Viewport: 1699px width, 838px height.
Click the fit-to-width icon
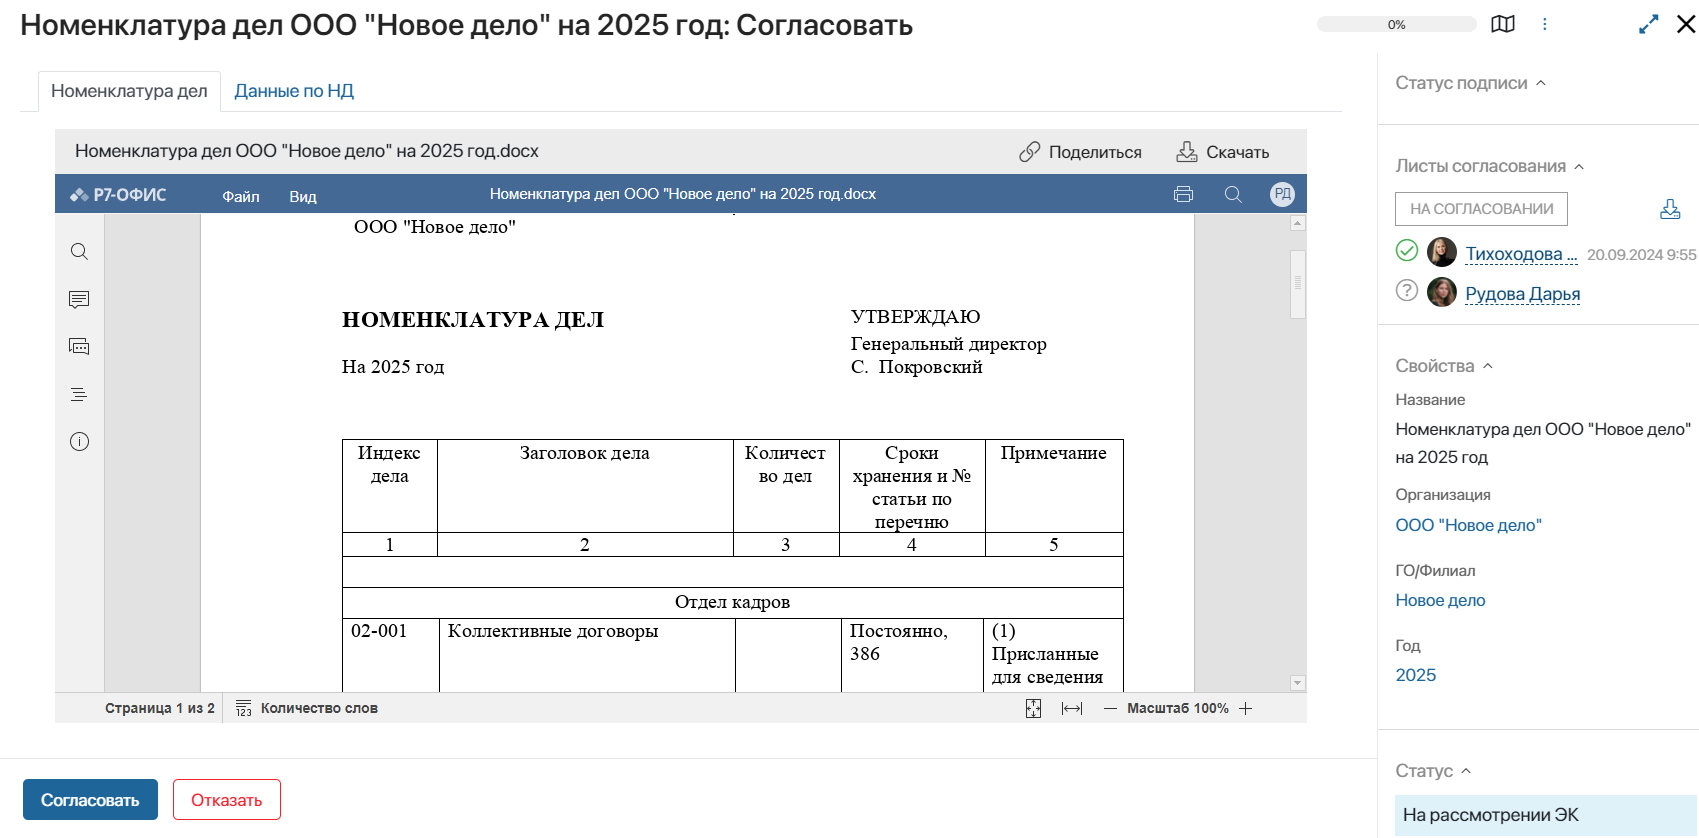click(1072, 708)
